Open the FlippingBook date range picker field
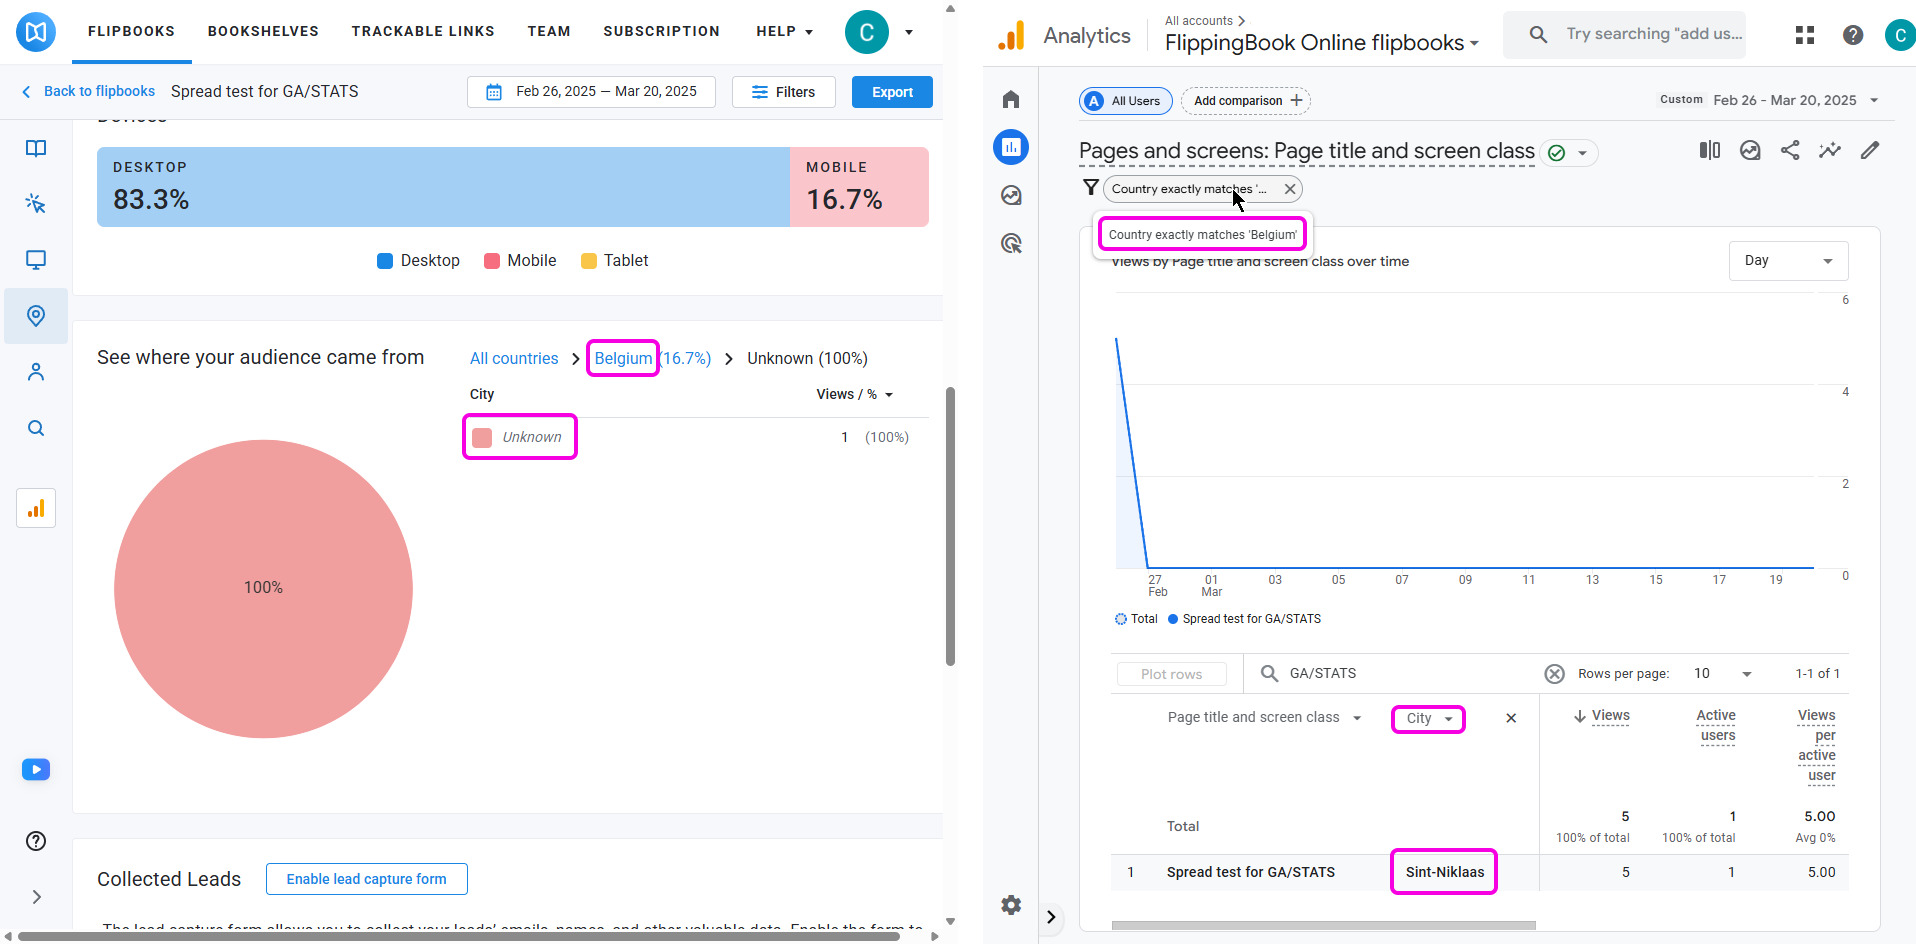Screen dimensions: 1916x944 pos(591,92)
